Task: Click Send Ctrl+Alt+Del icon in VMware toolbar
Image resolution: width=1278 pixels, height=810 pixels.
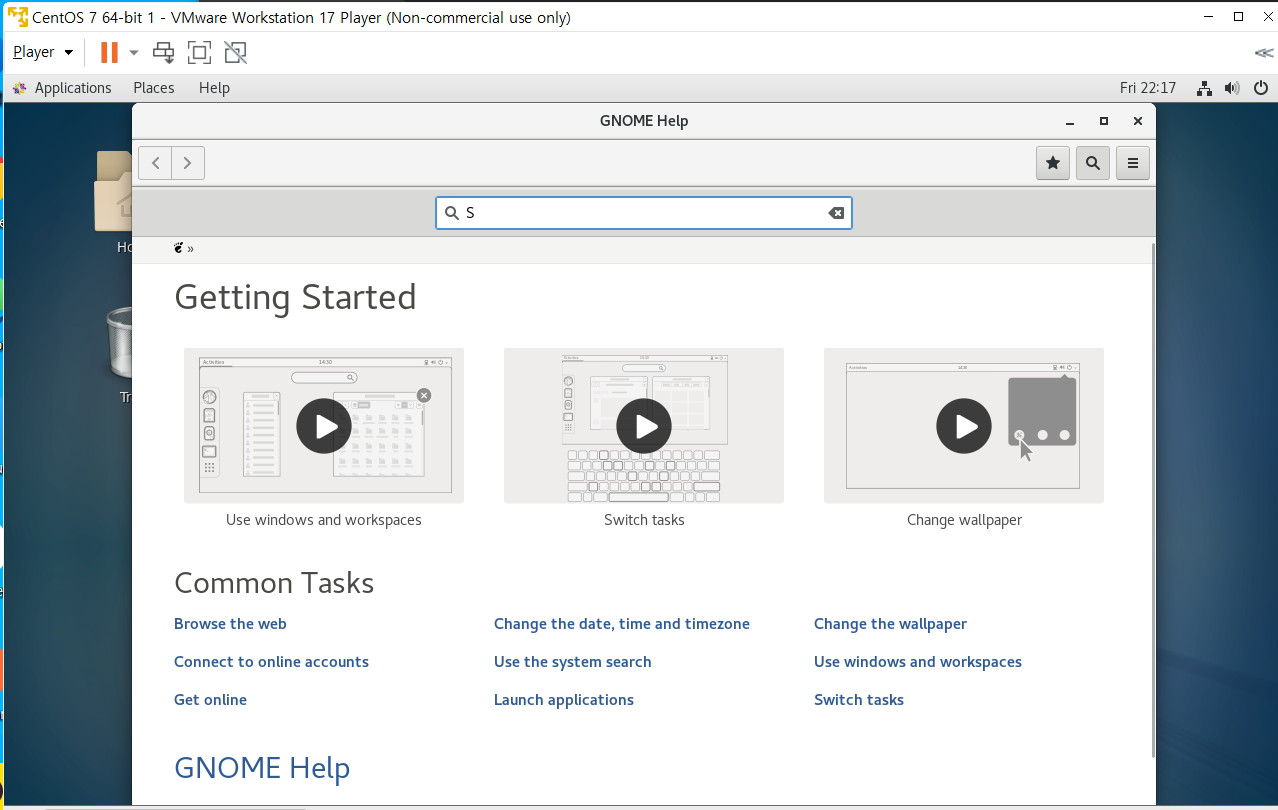Action: coord(163,52)
